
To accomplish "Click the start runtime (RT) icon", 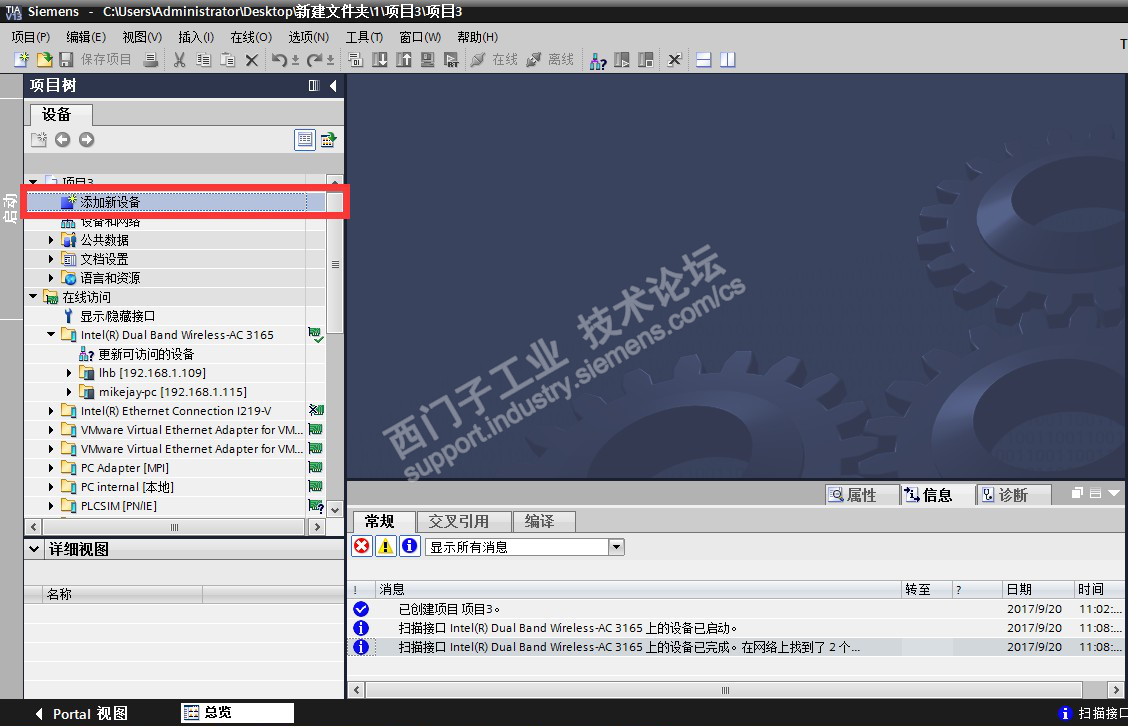I will pos(451,60).
